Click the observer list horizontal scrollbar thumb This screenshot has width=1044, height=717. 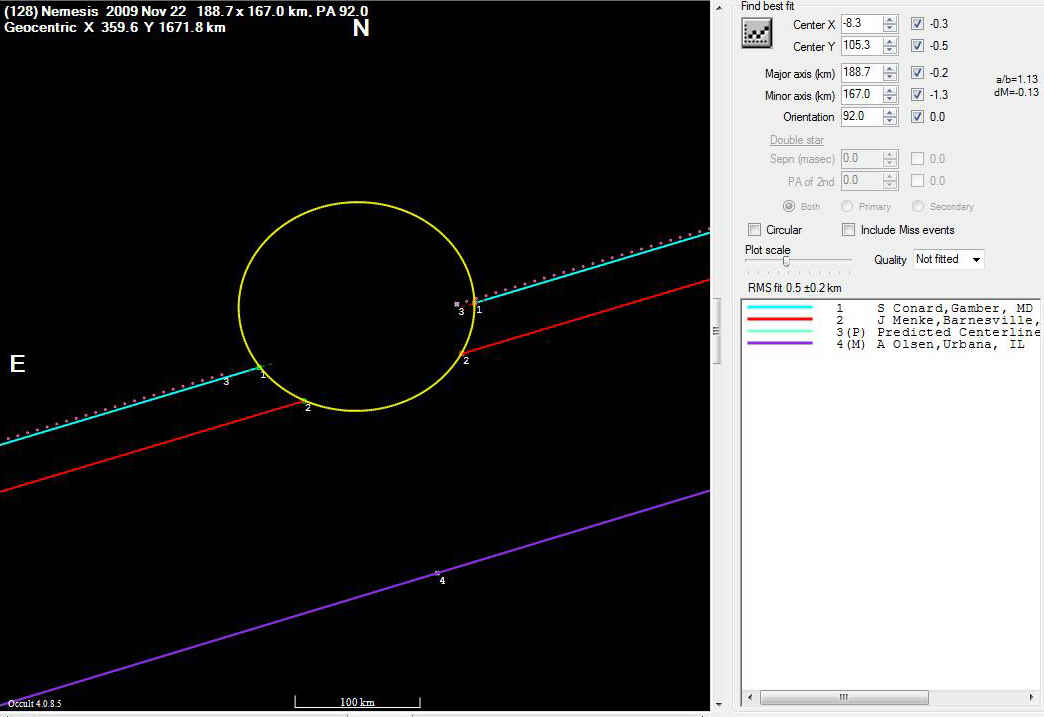[x=844, y=697]
